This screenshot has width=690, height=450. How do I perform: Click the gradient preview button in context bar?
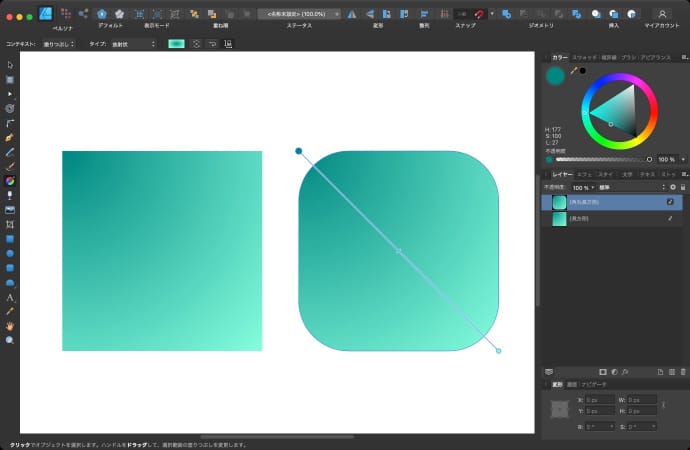pos(176,44)
